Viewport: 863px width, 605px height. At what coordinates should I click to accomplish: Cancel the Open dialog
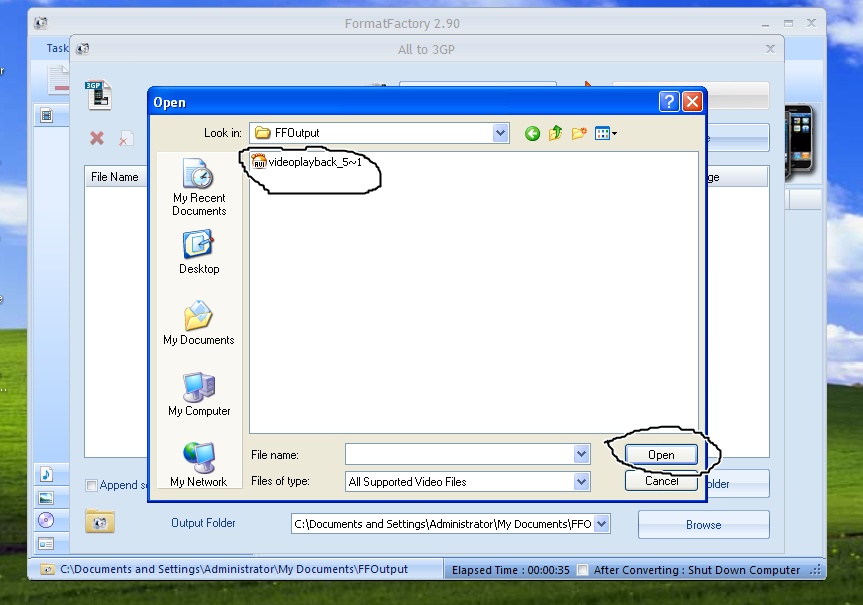[x=661, y=481]
